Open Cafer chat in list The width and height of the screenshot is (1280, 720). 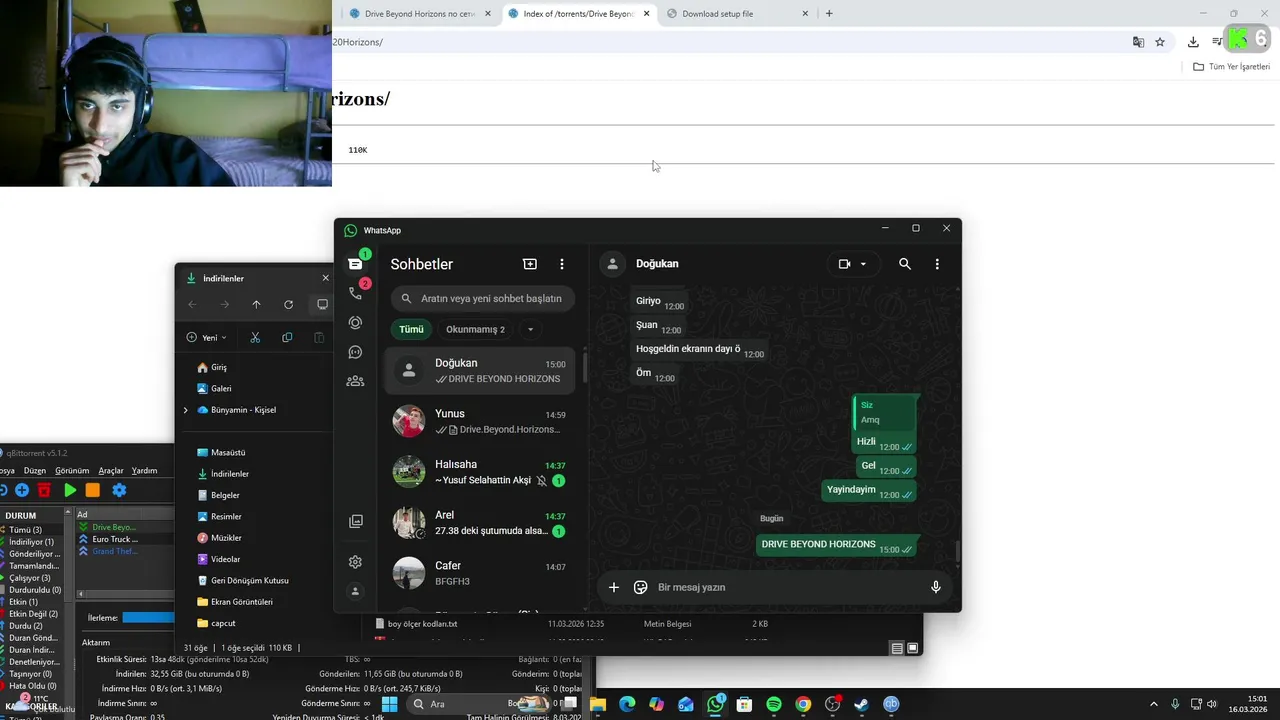click(480, 573)
